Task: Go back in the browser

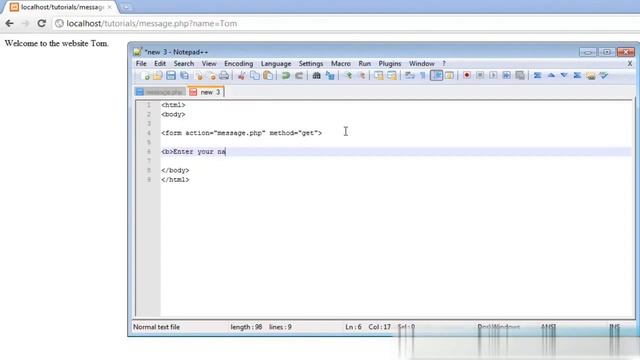Action: point(9,23)
